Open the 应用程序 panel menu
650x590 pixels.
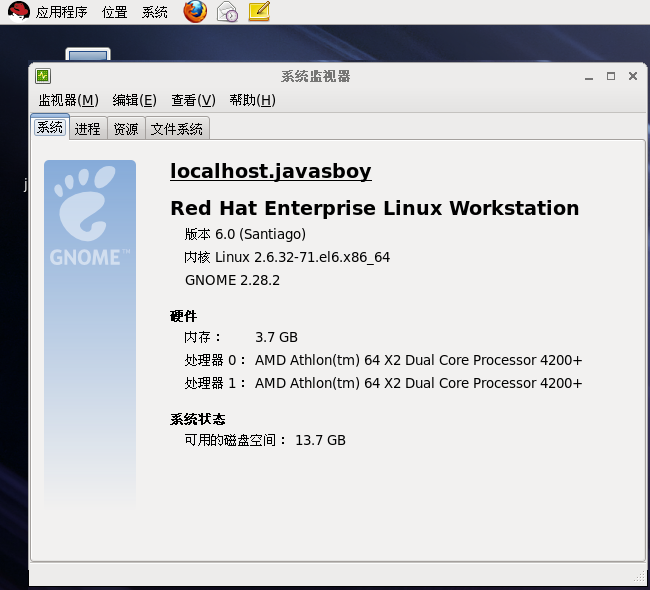pos(61,12)
